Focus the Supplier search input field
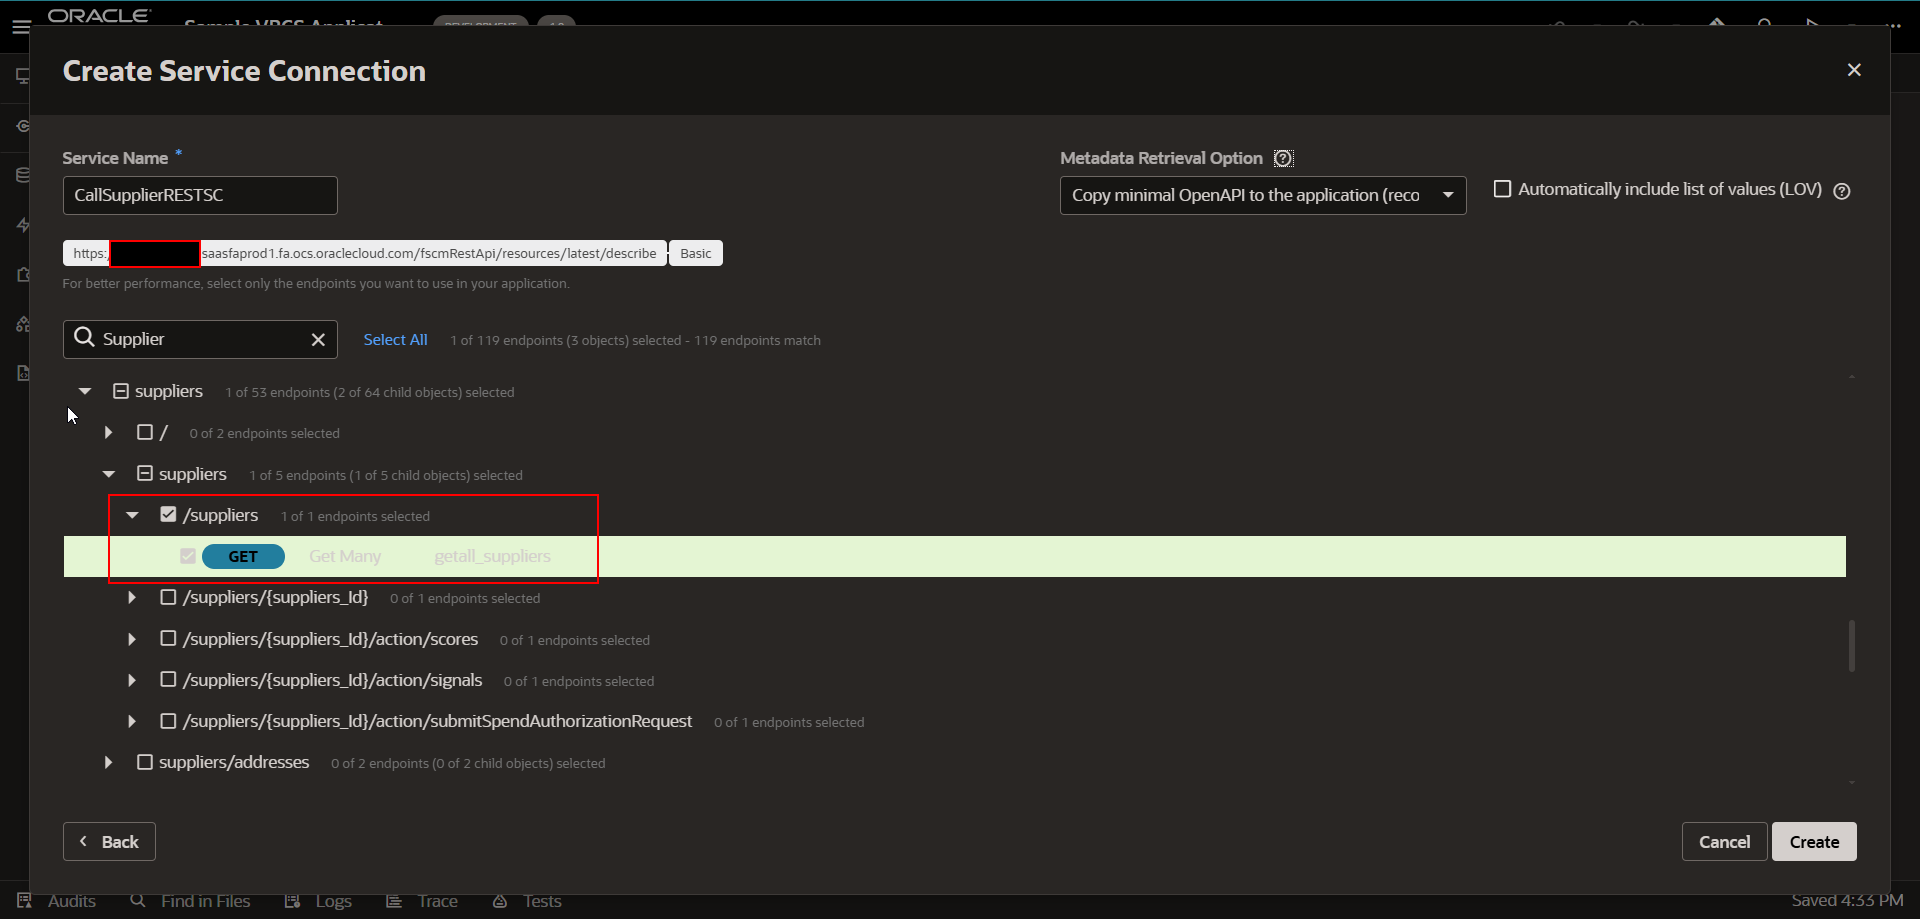Viewport: 1920px width, 919px height. [200, 339]
